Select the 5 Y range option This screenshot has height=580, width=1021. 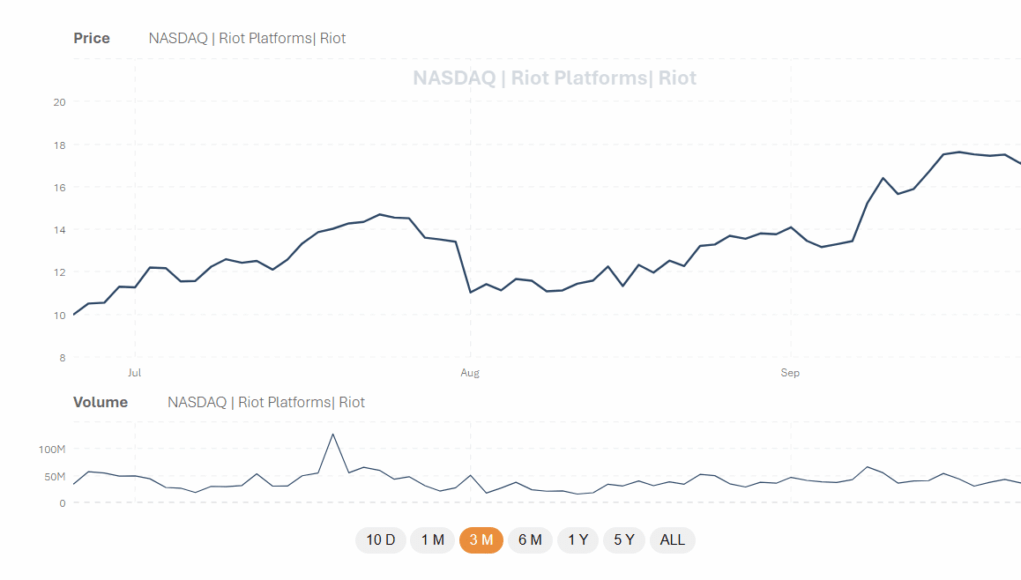click(x=624, y=540)
